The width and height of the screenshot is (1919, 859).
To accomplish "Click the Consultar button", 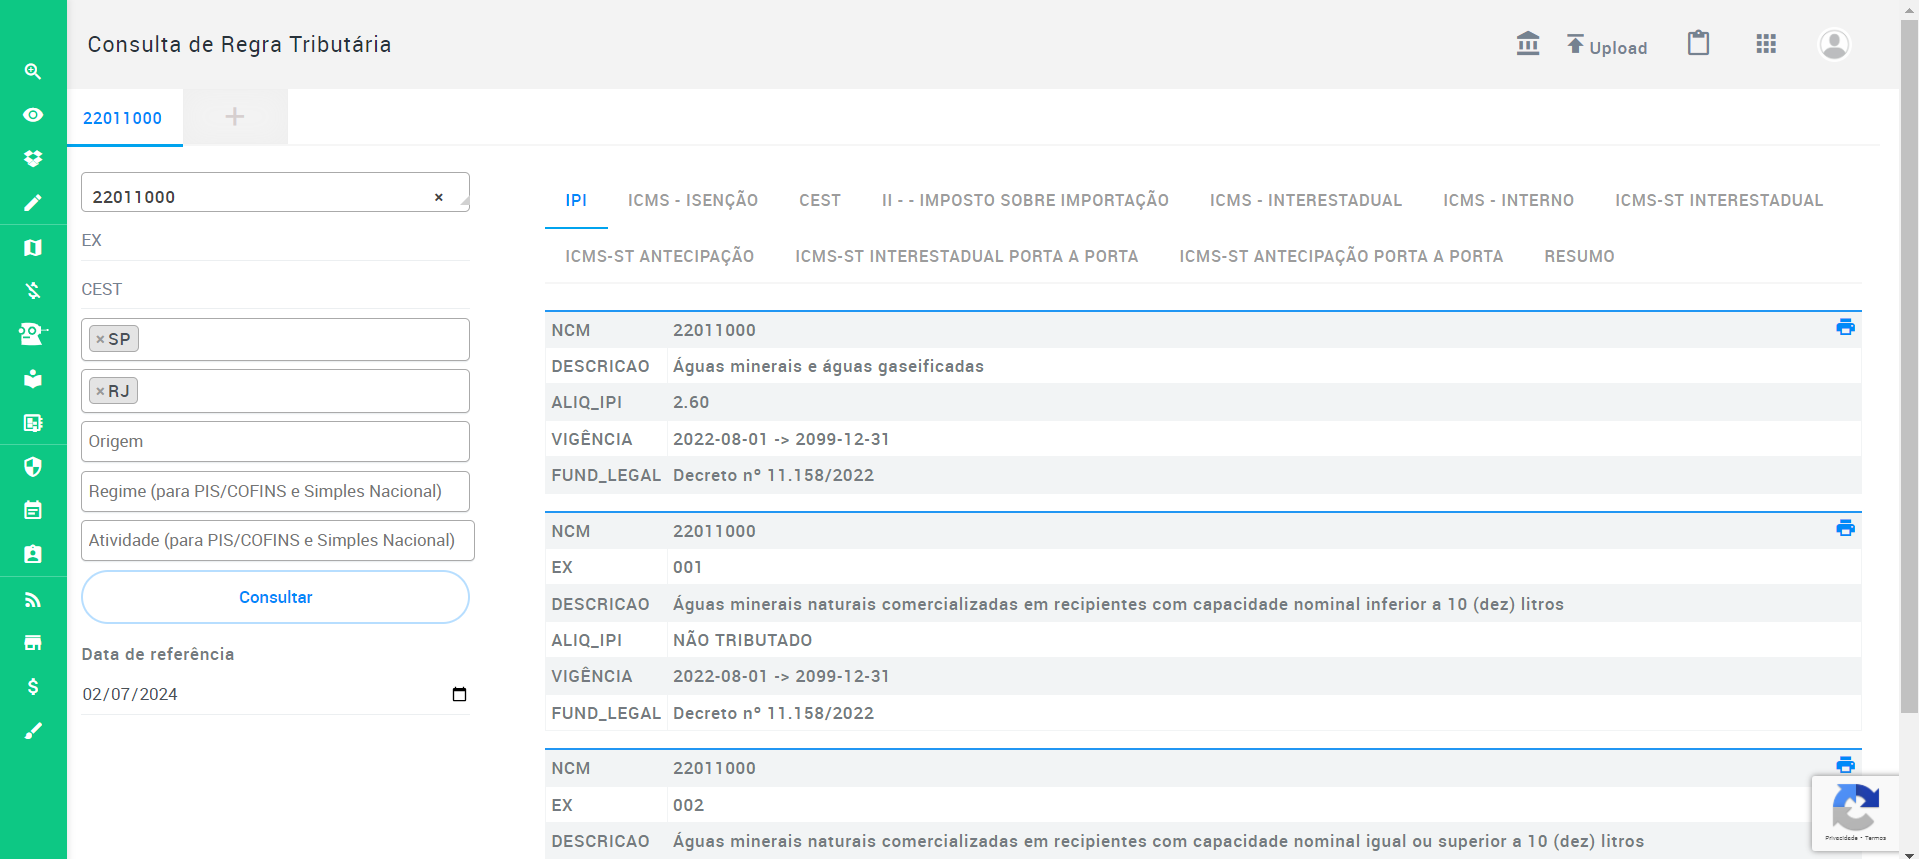I will (x=275, y=597).
